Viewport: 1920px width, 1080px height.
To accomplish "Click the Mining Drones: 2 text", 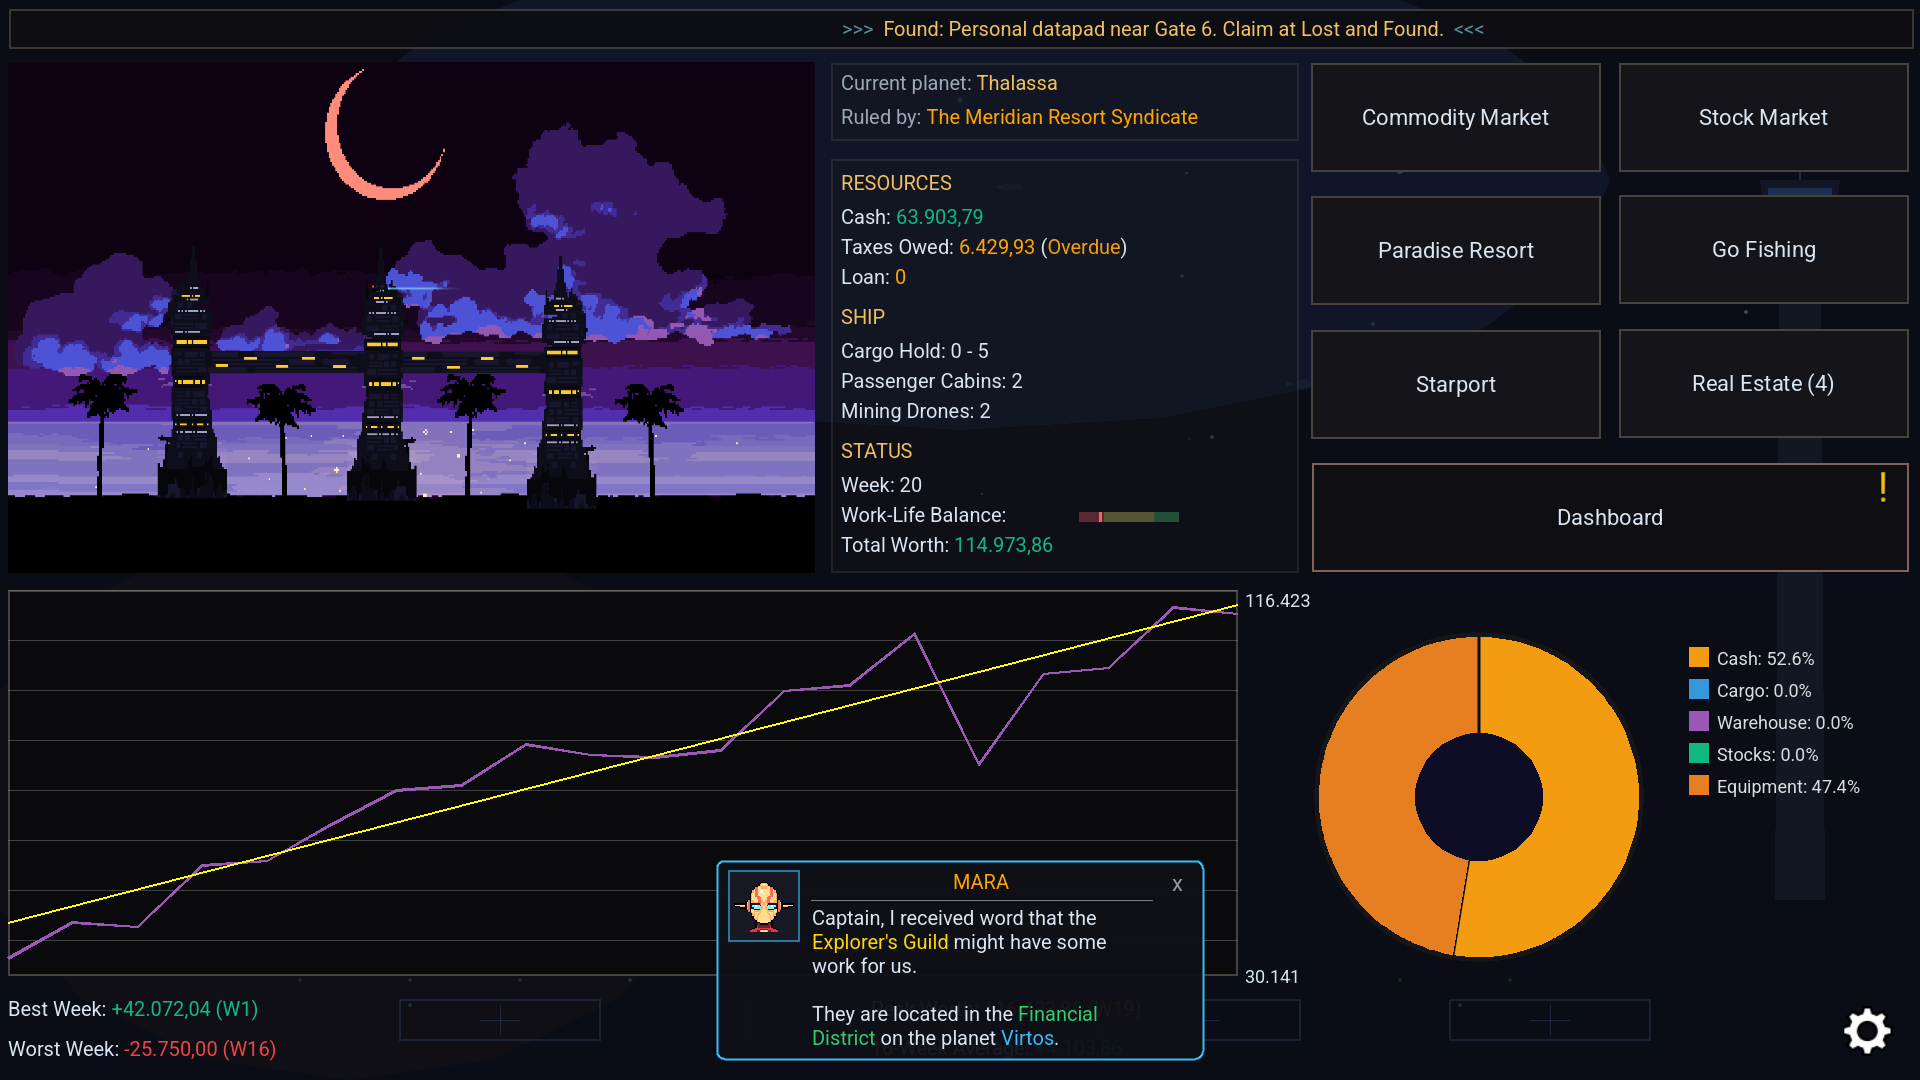I will click(x=915, y=411).
